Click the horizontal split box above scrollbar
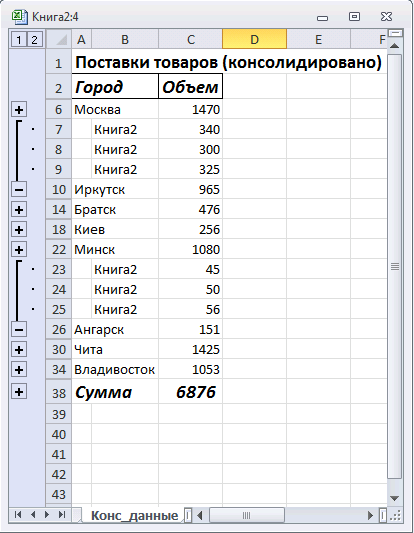414x533 pixels. tap(395, 33)
